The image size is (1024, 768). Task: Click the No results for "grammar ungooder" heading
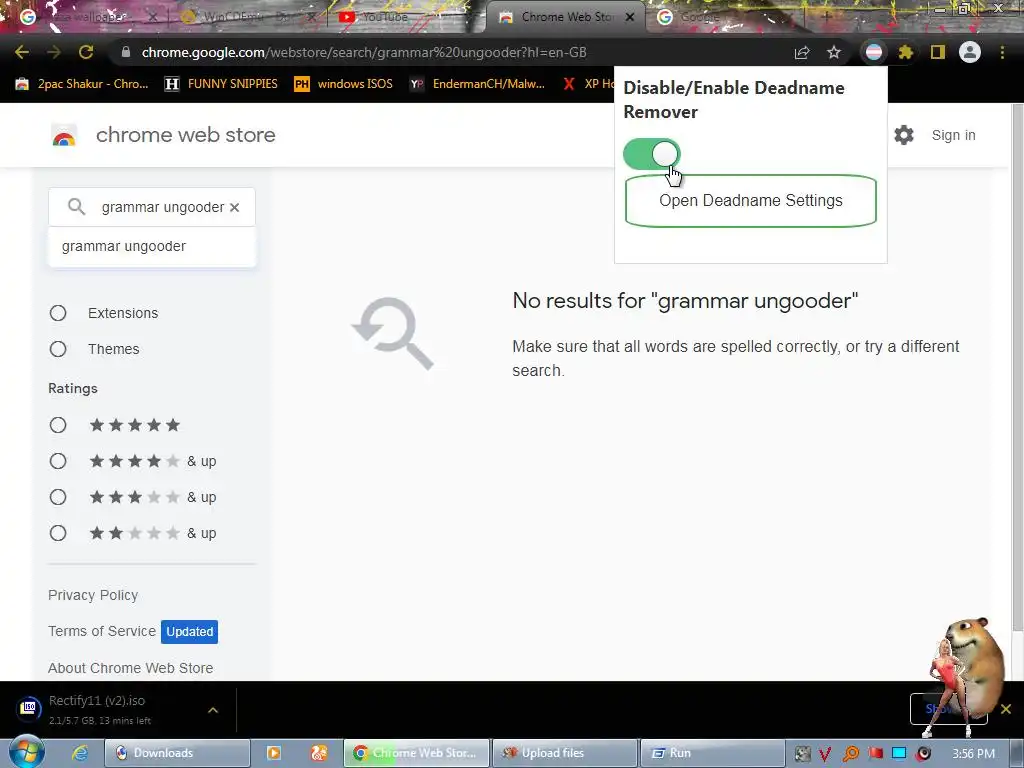click(685, 300)
